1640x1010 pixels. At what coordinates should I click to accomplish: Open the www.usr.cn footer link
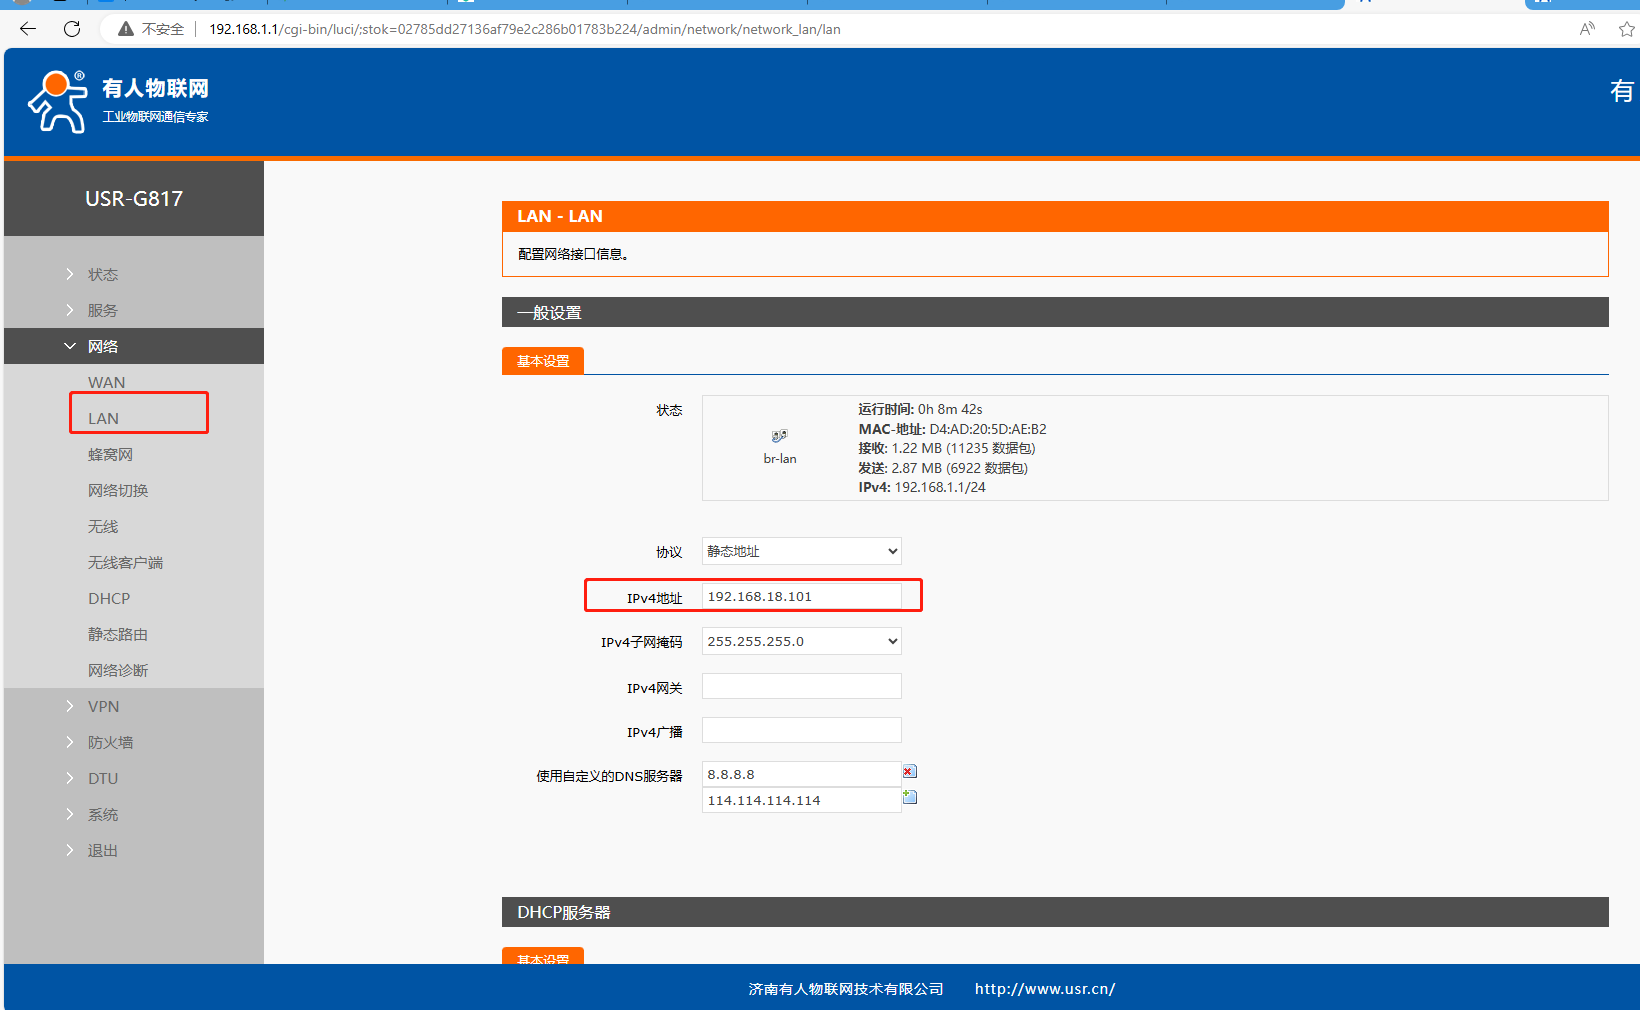pyautogui.click(x=1044, y=988)
